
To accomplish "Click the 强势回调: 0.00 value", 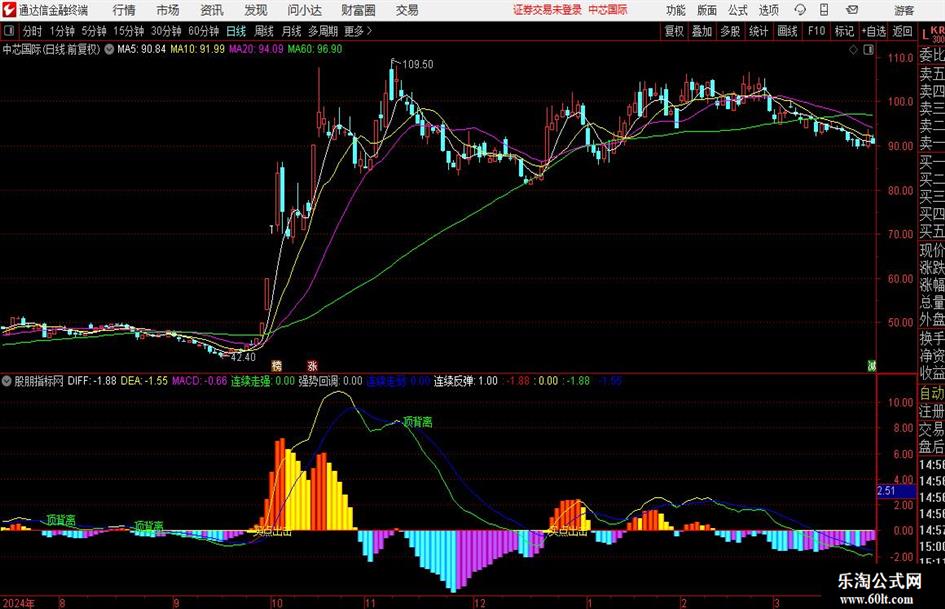I will click(x=330, y=381).
